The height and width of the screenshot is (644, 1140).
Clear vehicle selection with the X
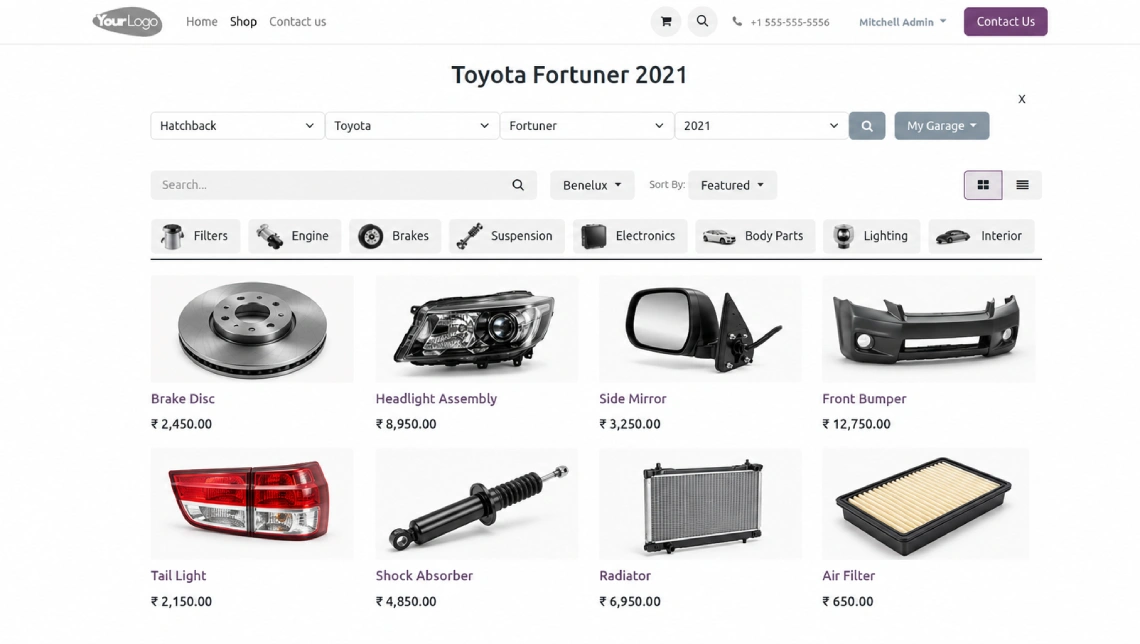pyautogui.click(x=1021, y=99)
